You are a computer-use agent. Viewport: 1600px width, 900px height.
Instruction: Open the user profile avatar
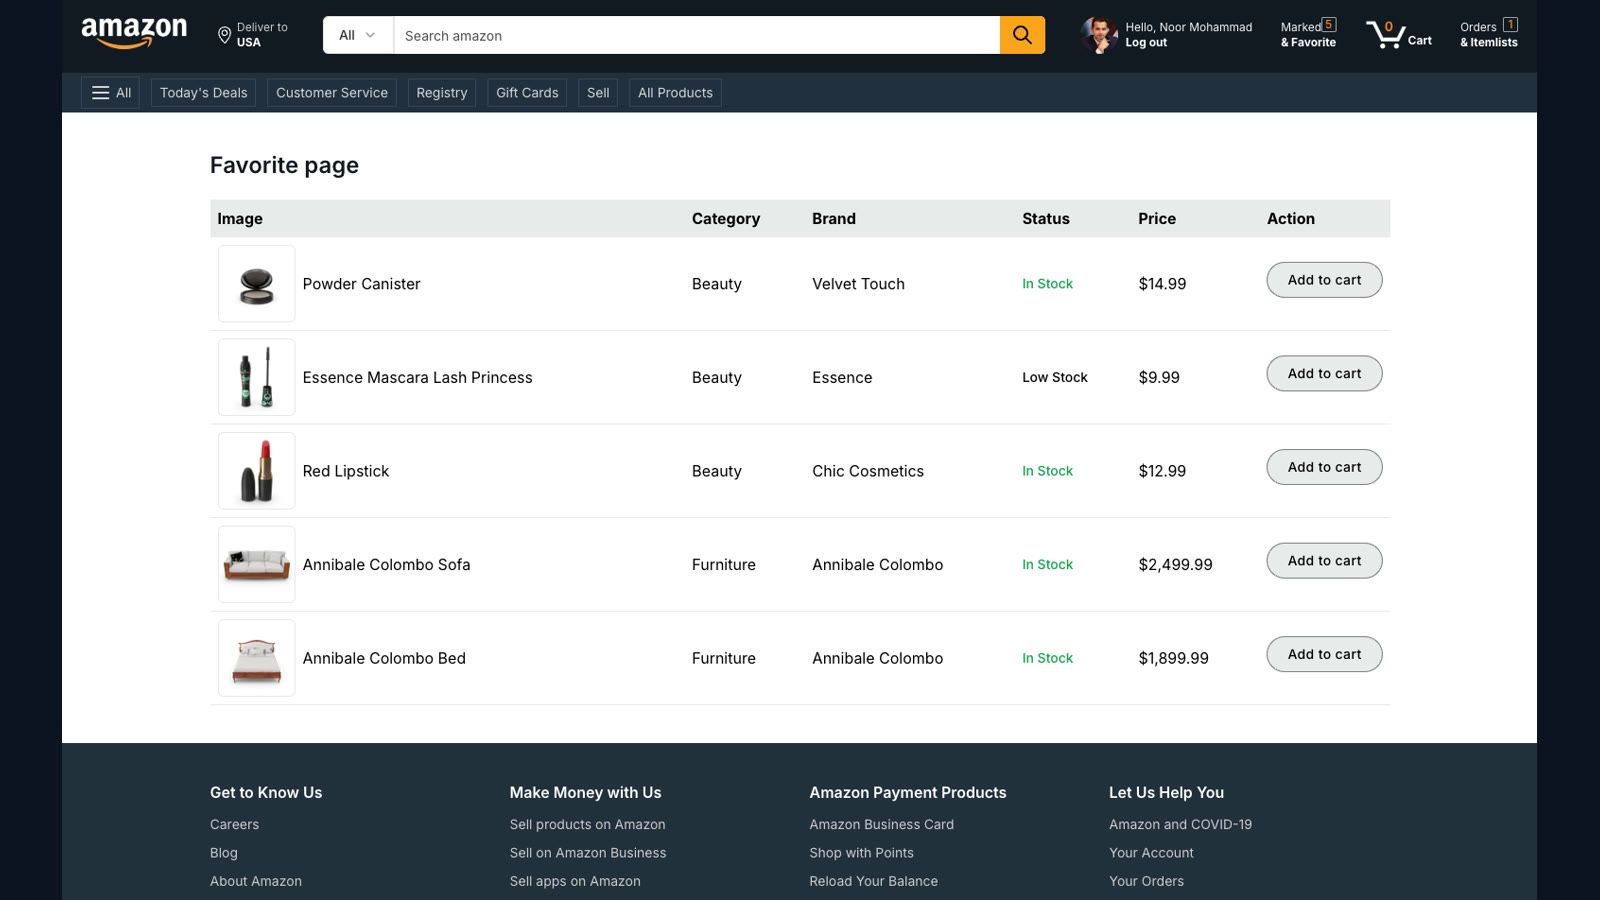pos(1099,35)
